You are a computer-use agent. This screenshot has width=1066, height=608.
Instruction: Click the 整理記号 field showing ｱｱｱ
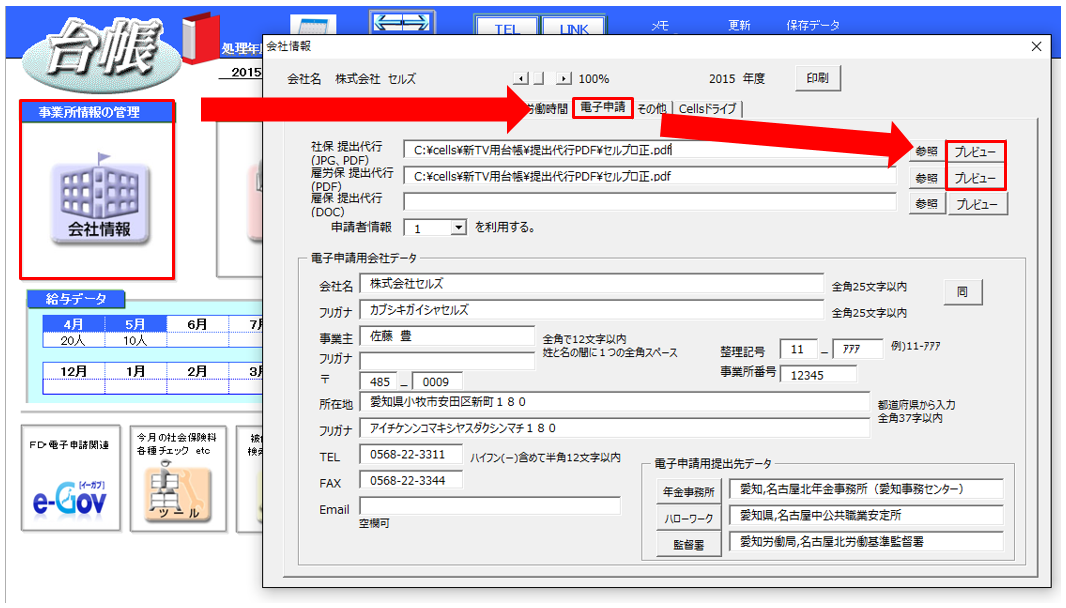pos(857,349)
